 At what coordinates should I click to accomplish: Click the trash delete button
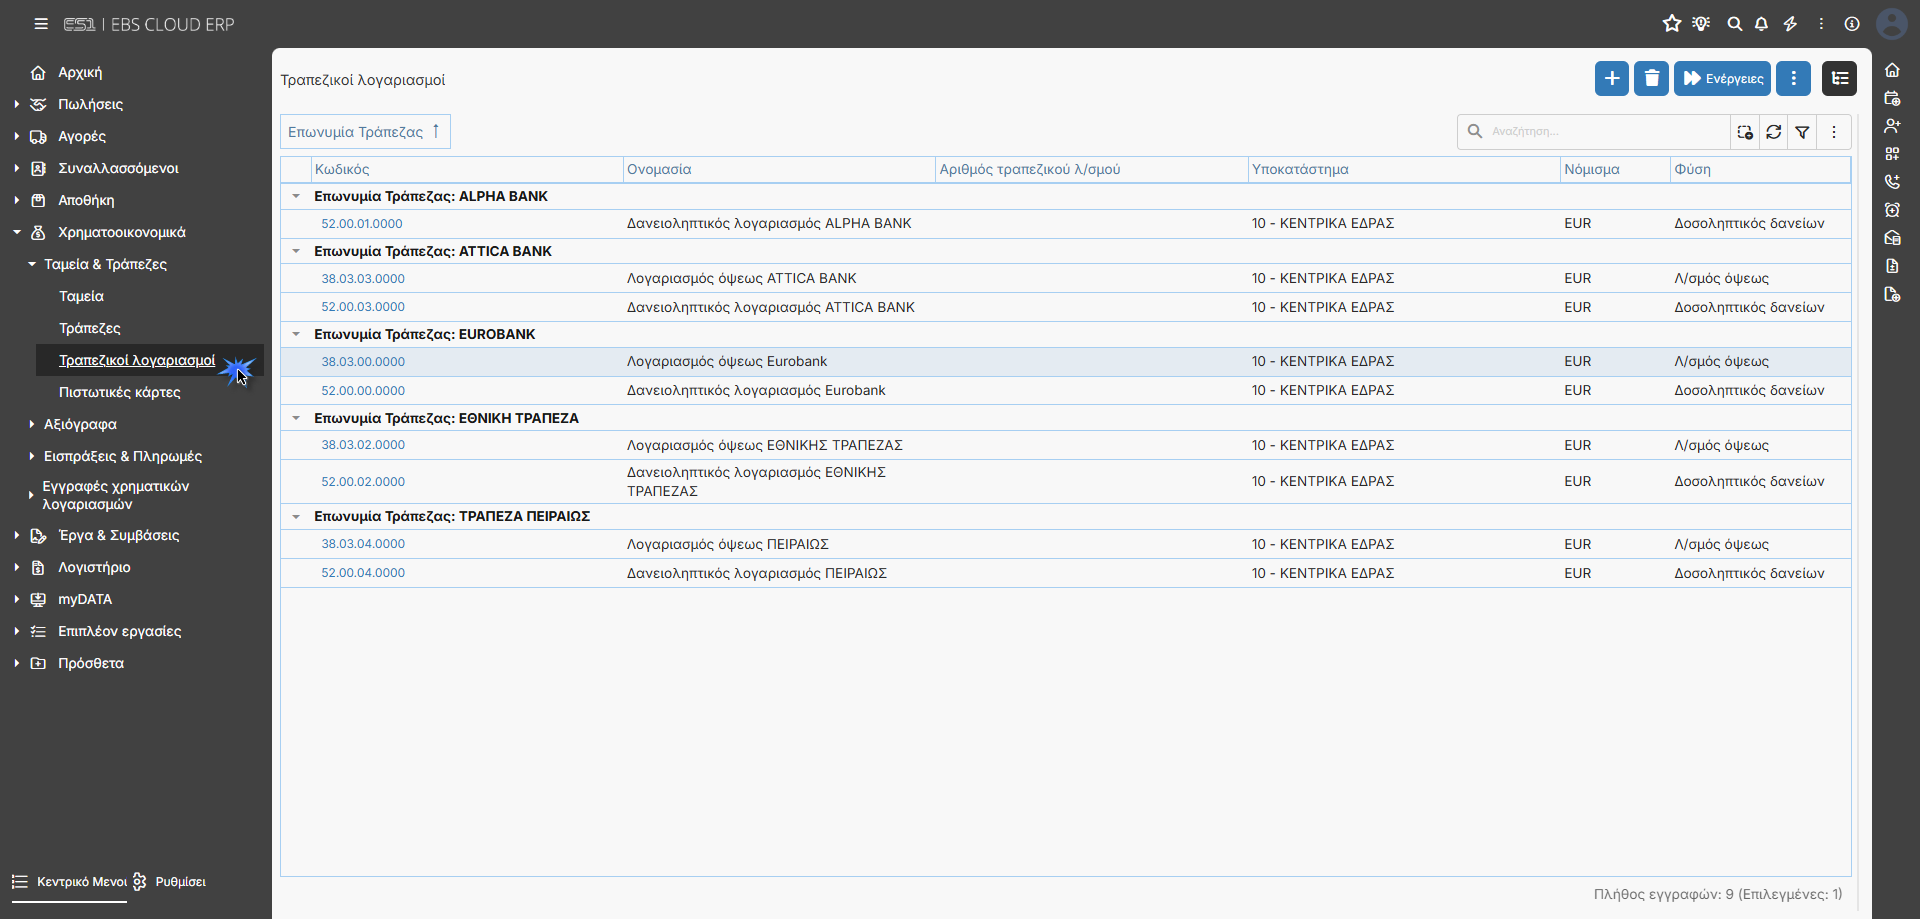tap(1651, 78)
